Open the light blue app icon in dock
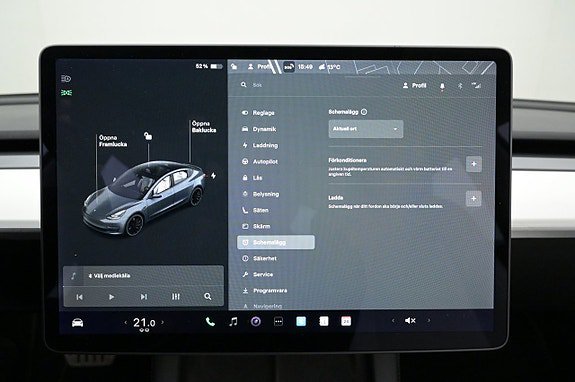575x382 pixels. coord(301,321)
